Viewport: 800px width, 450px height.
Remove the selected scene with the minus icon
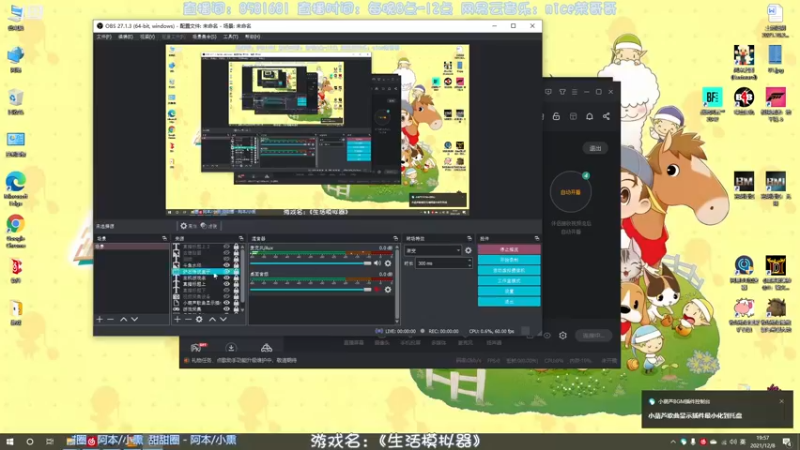click(x=110, y=319)
